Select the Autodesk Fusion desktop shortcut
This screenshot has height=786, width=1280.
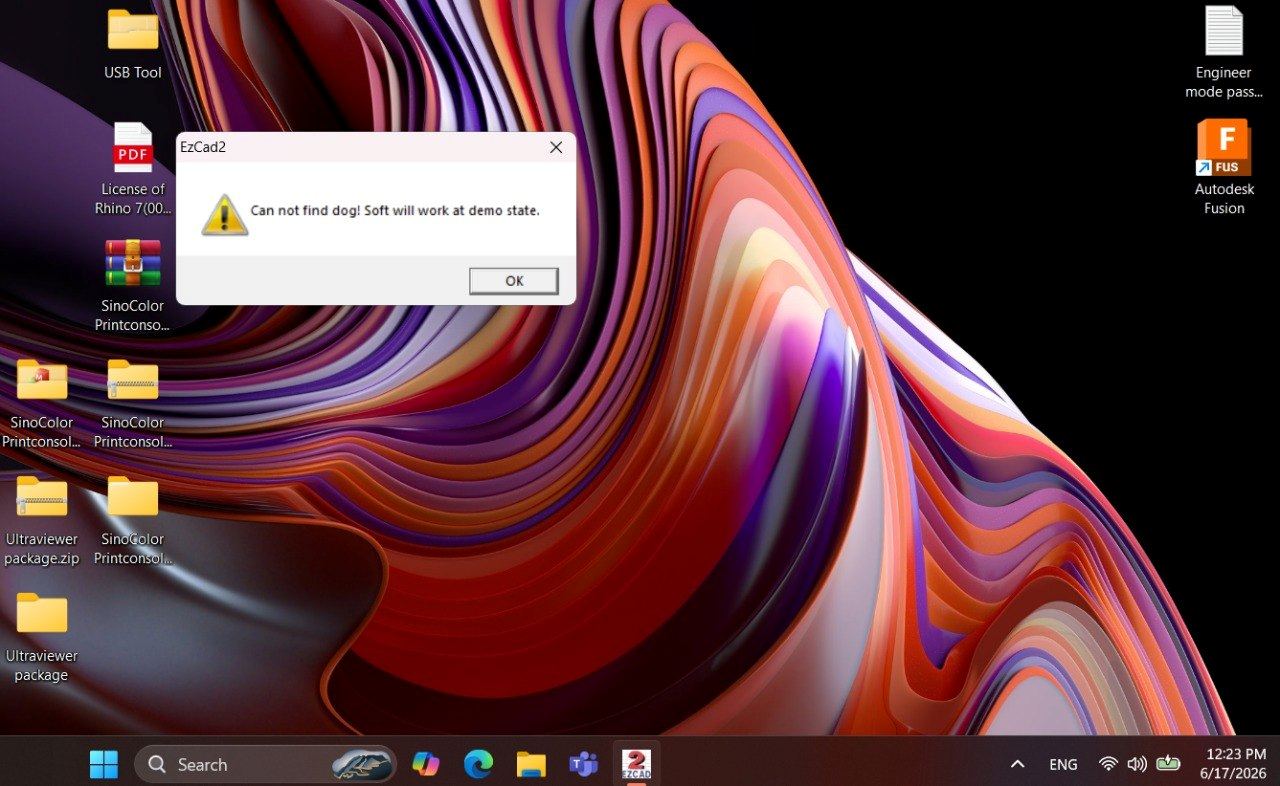[1223, 167]
